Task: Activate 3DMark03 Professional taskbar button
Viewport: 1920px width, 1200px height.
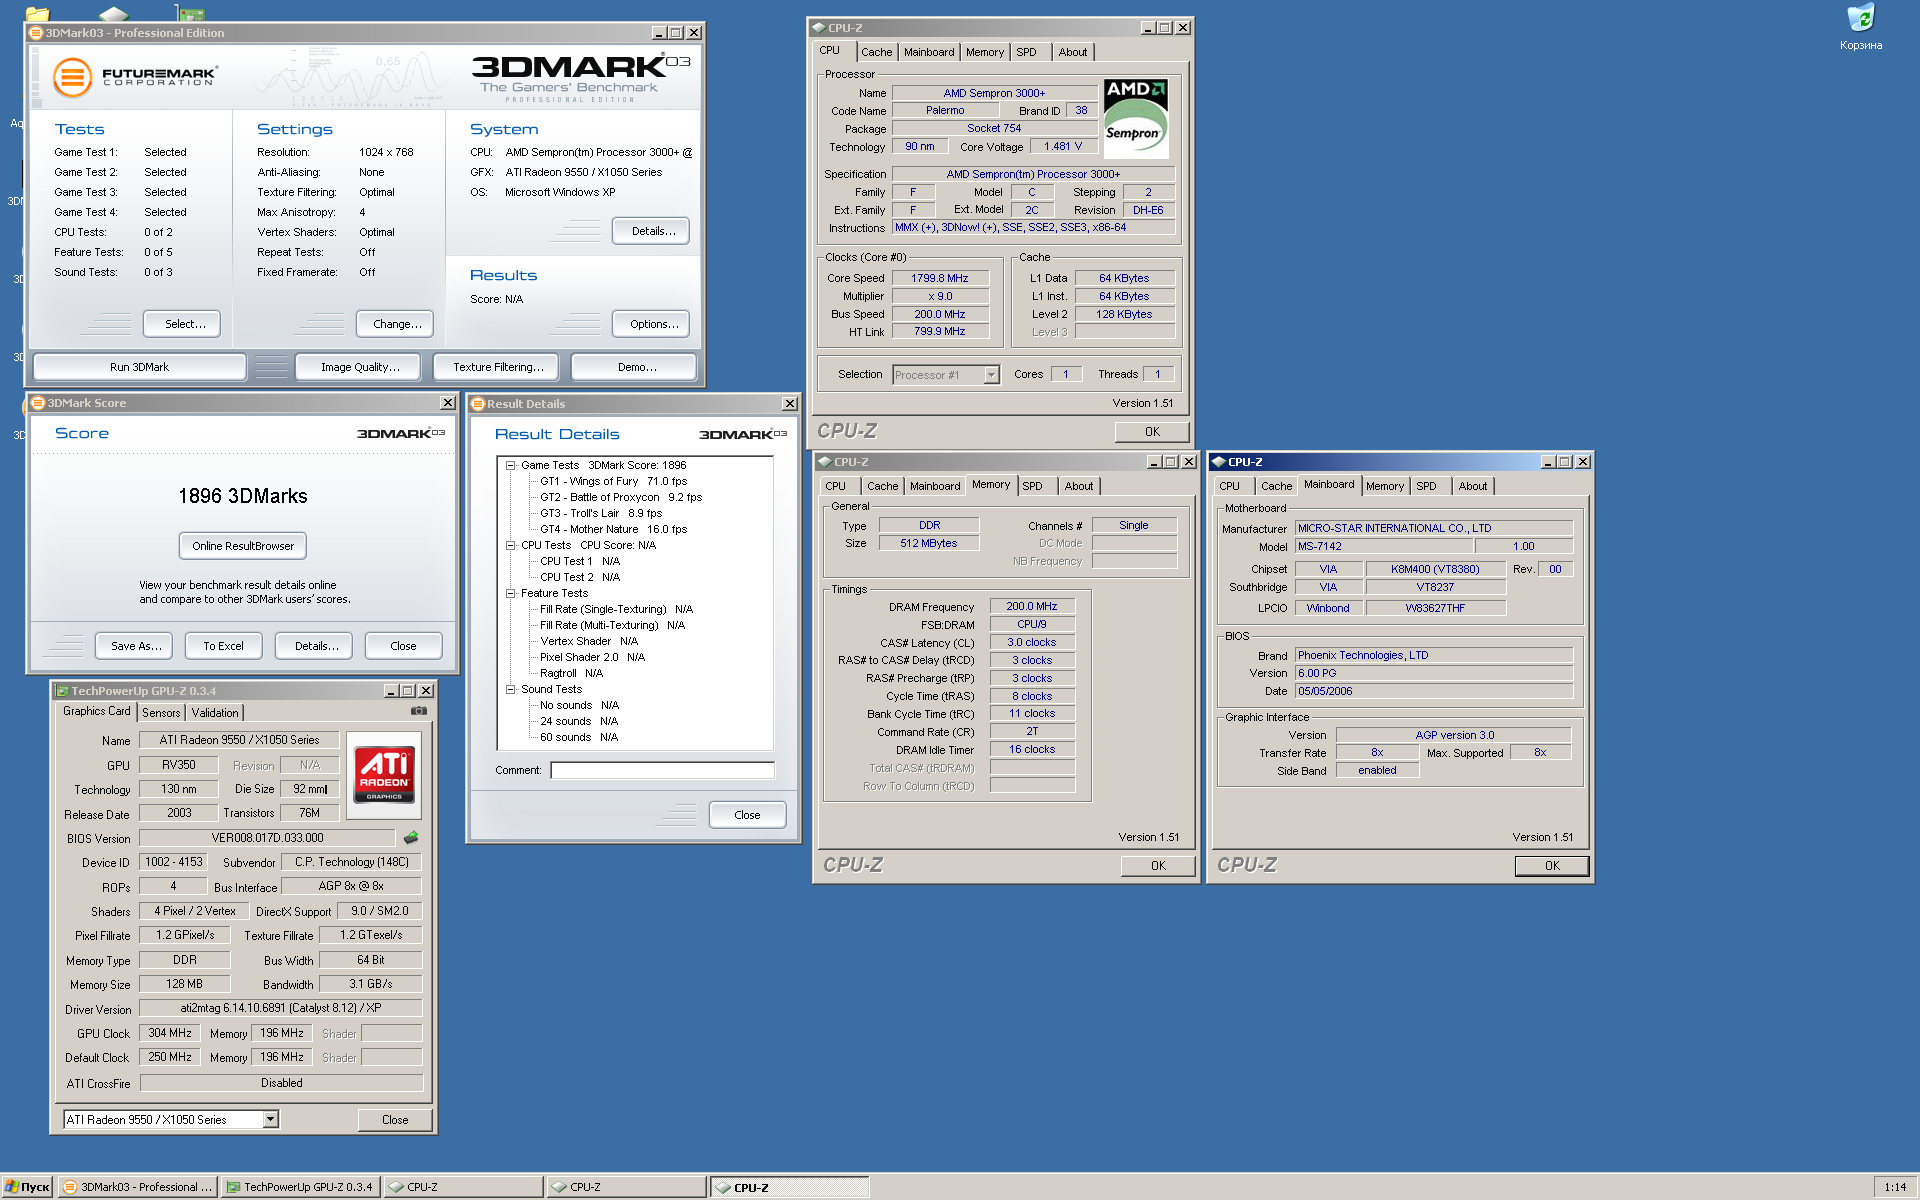Action: click(138, 1187)
